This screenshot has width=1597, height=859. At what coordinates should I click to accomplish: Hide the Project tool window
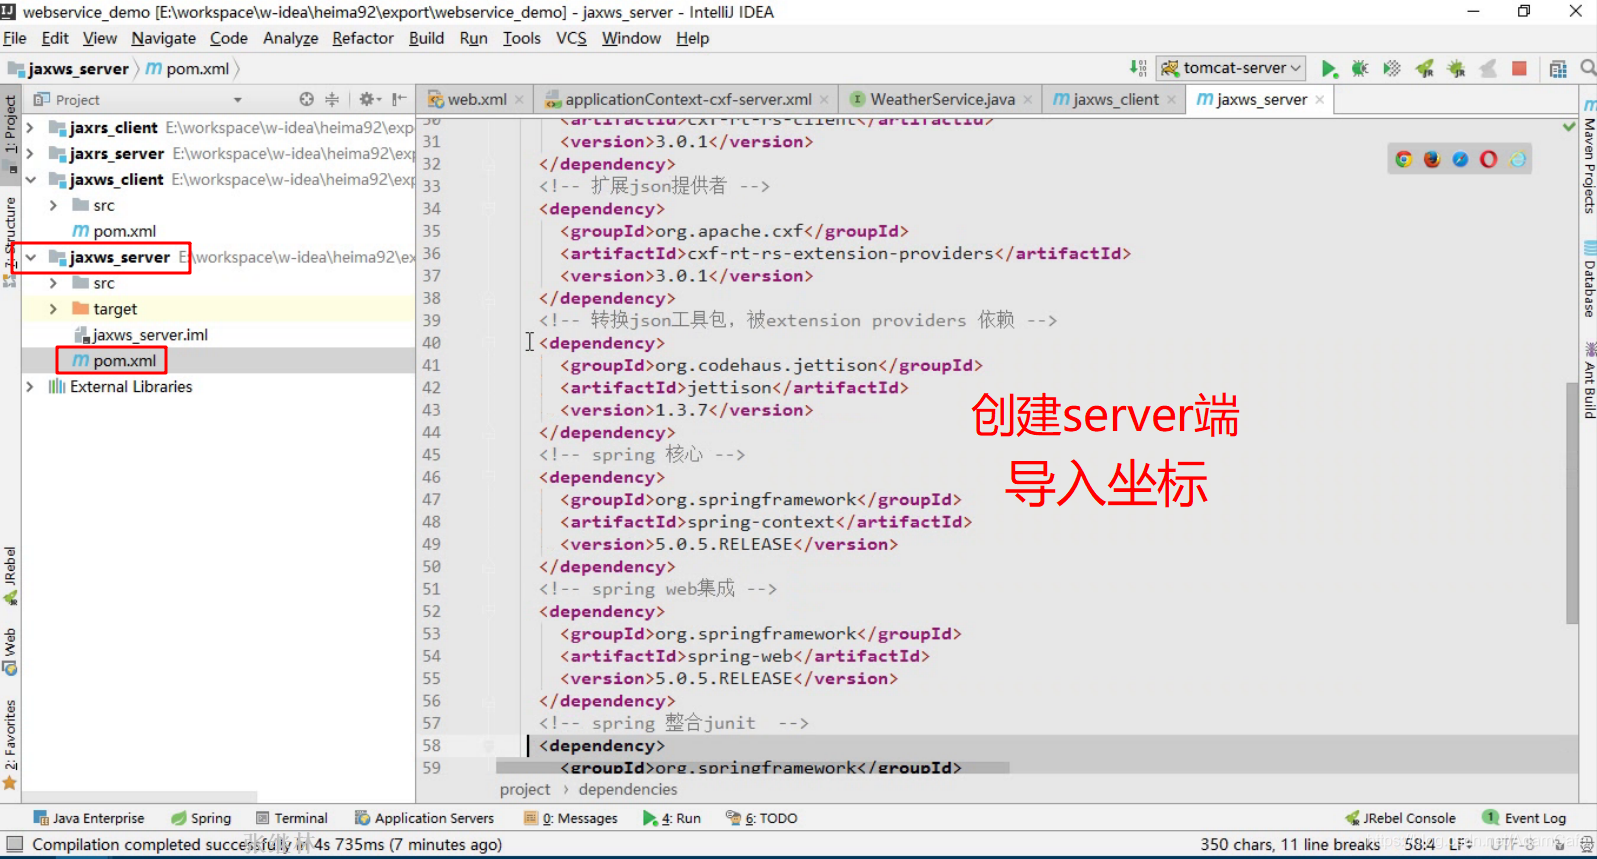coord(399,99)
